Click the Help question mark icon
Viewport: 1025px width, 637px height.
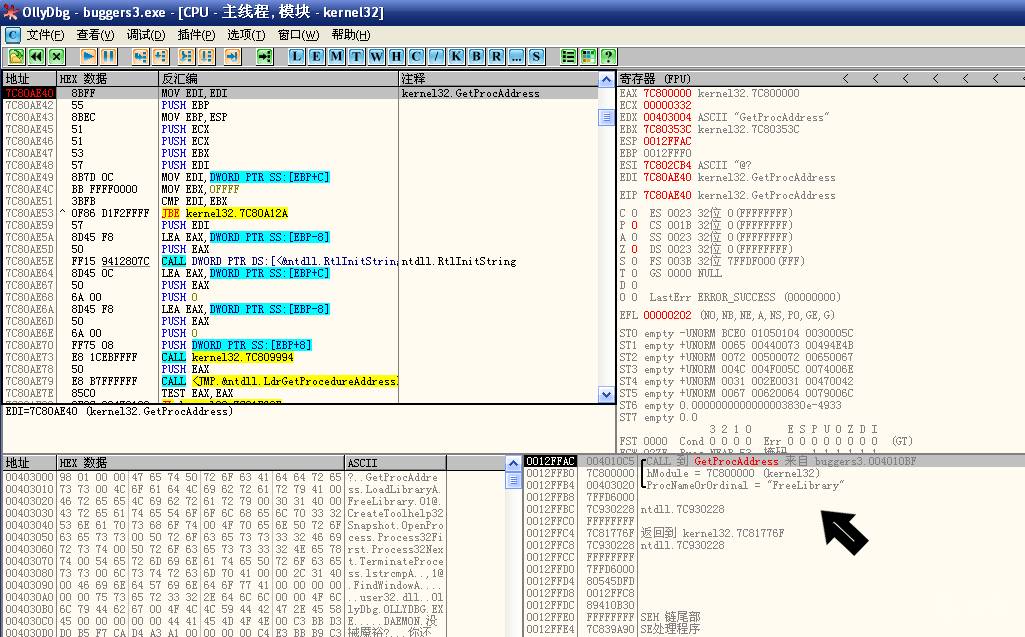(609, 56)
